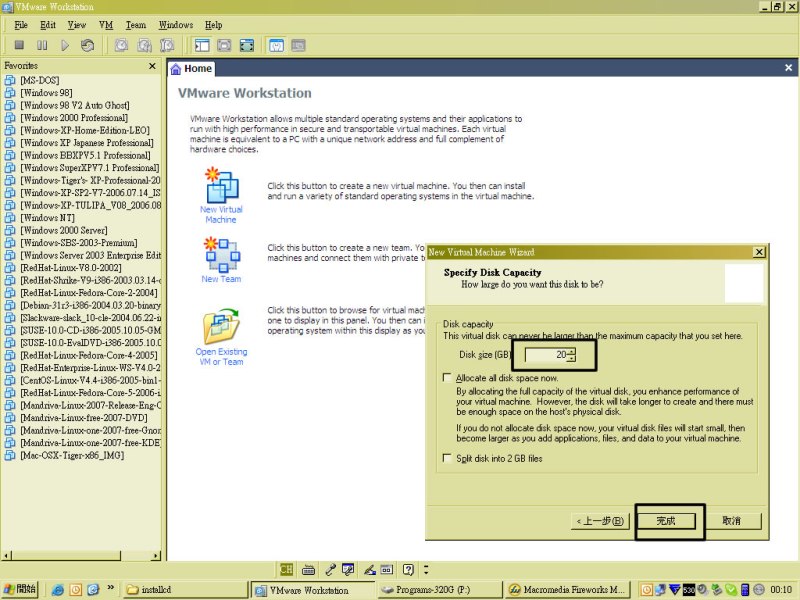Click the Open Existing VM or Team link text

pyautogui.click(x=221, y=357)
